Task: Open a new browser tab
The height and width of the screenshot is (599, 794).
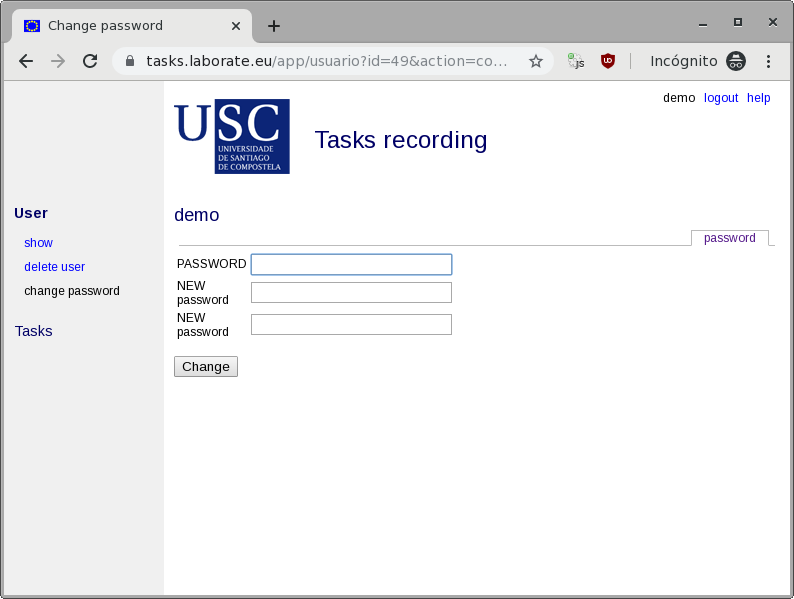Action: click(x=274, y=26)
